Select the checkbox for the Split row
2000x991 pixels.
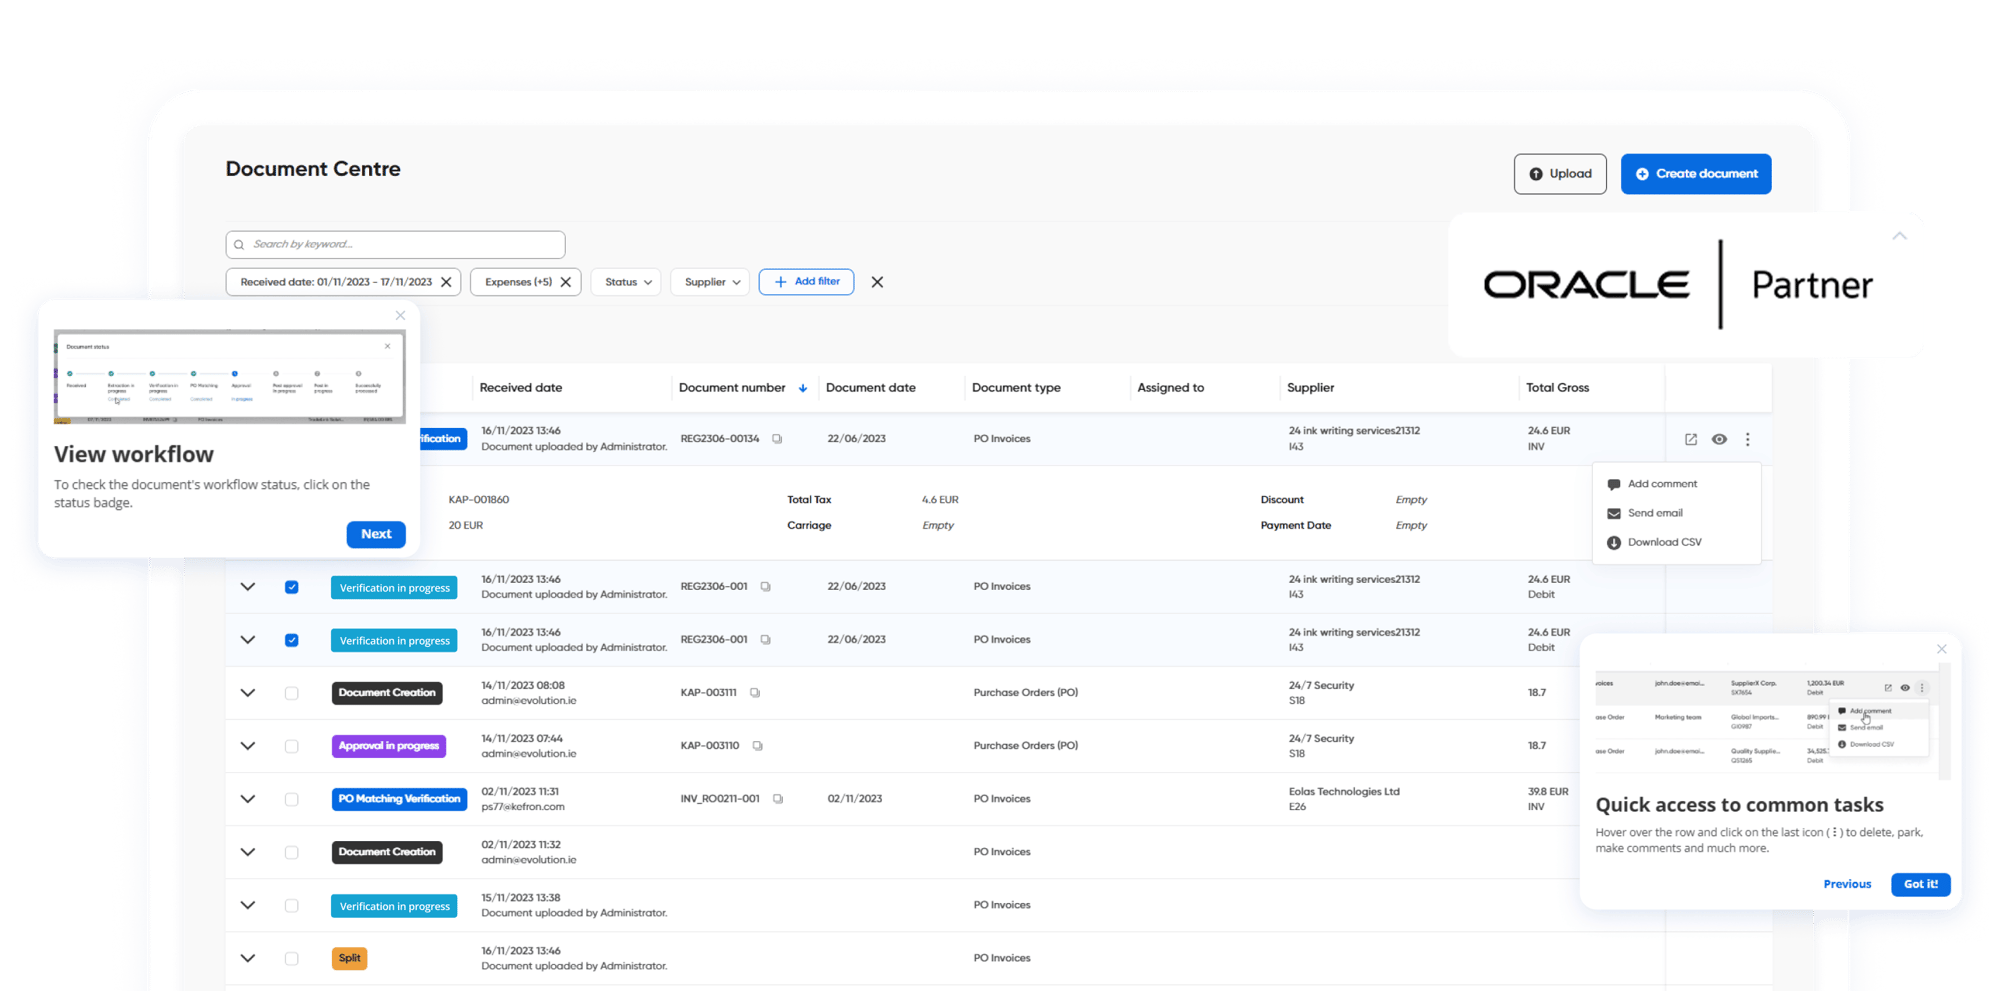pyautogui.click(x=292, y=958)
